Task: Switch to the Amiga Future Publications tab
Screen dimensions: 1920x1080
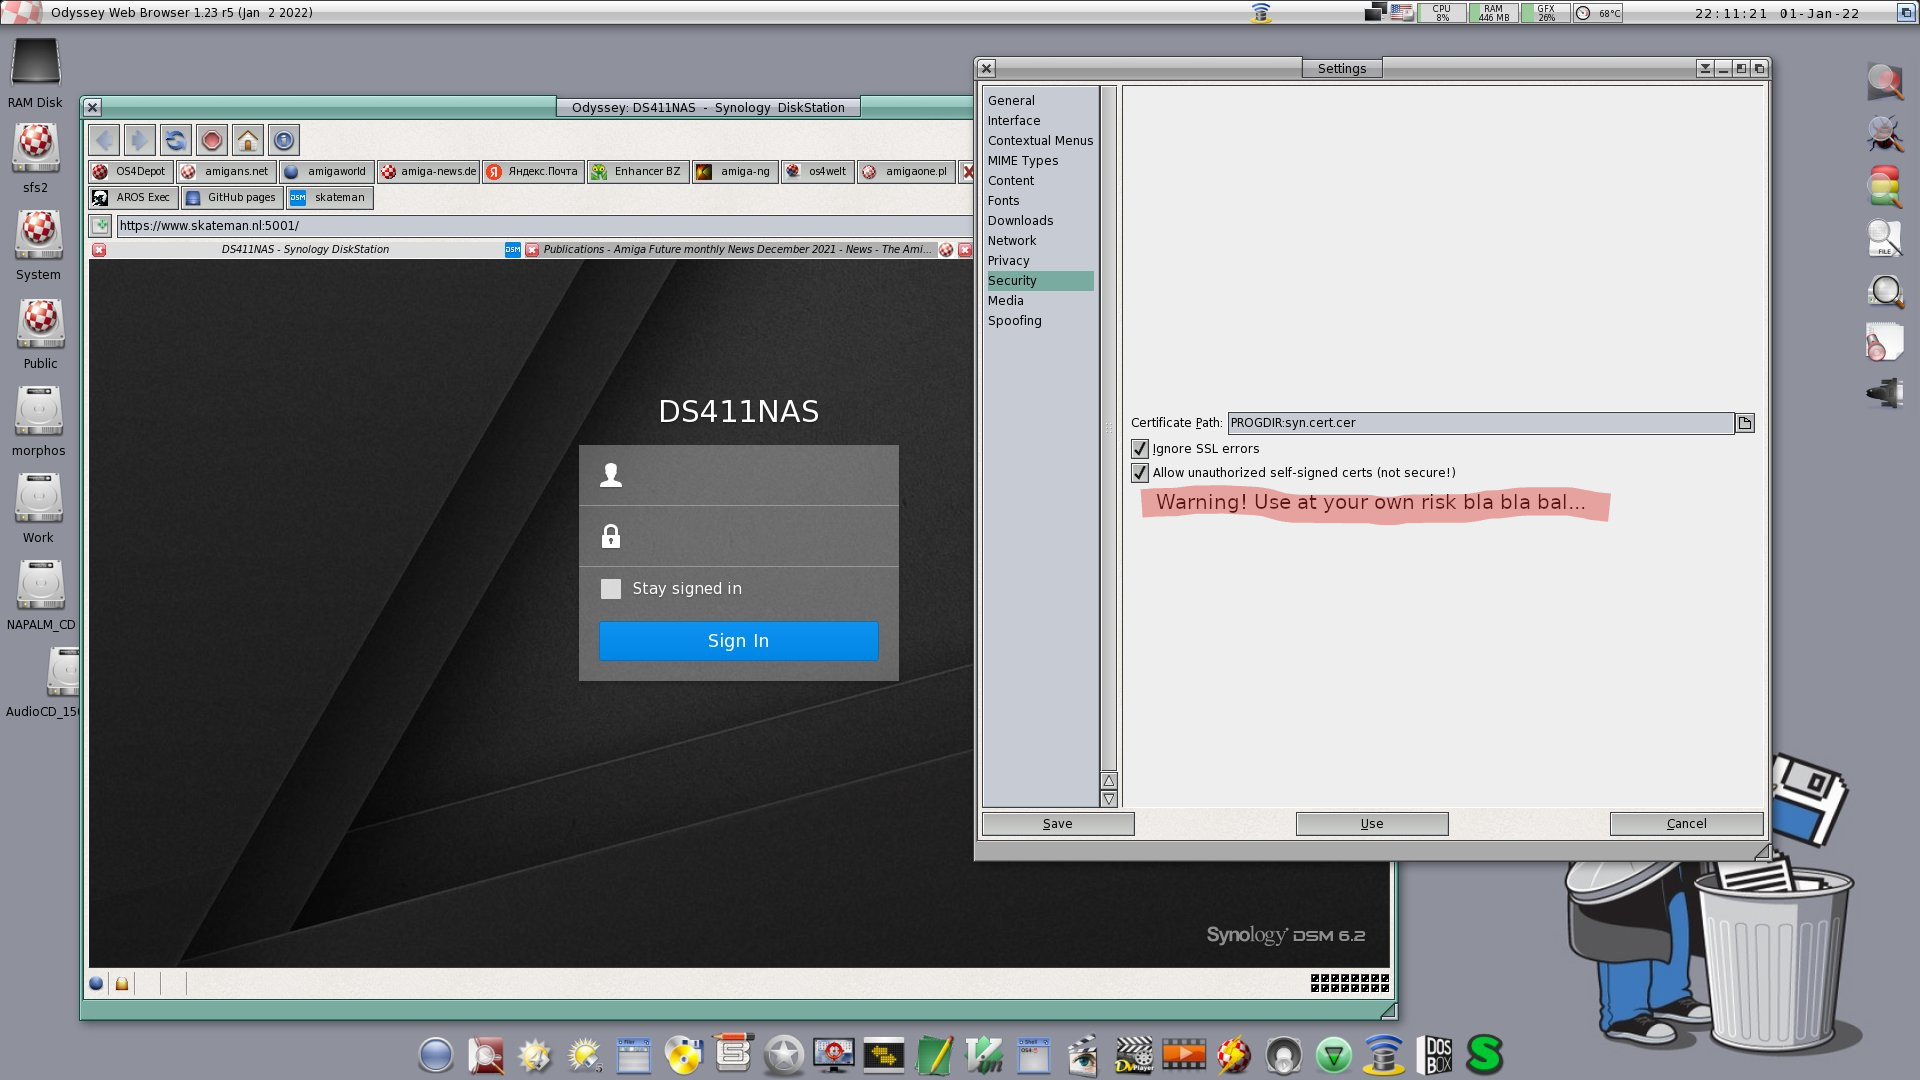Action: pos(737,249)
